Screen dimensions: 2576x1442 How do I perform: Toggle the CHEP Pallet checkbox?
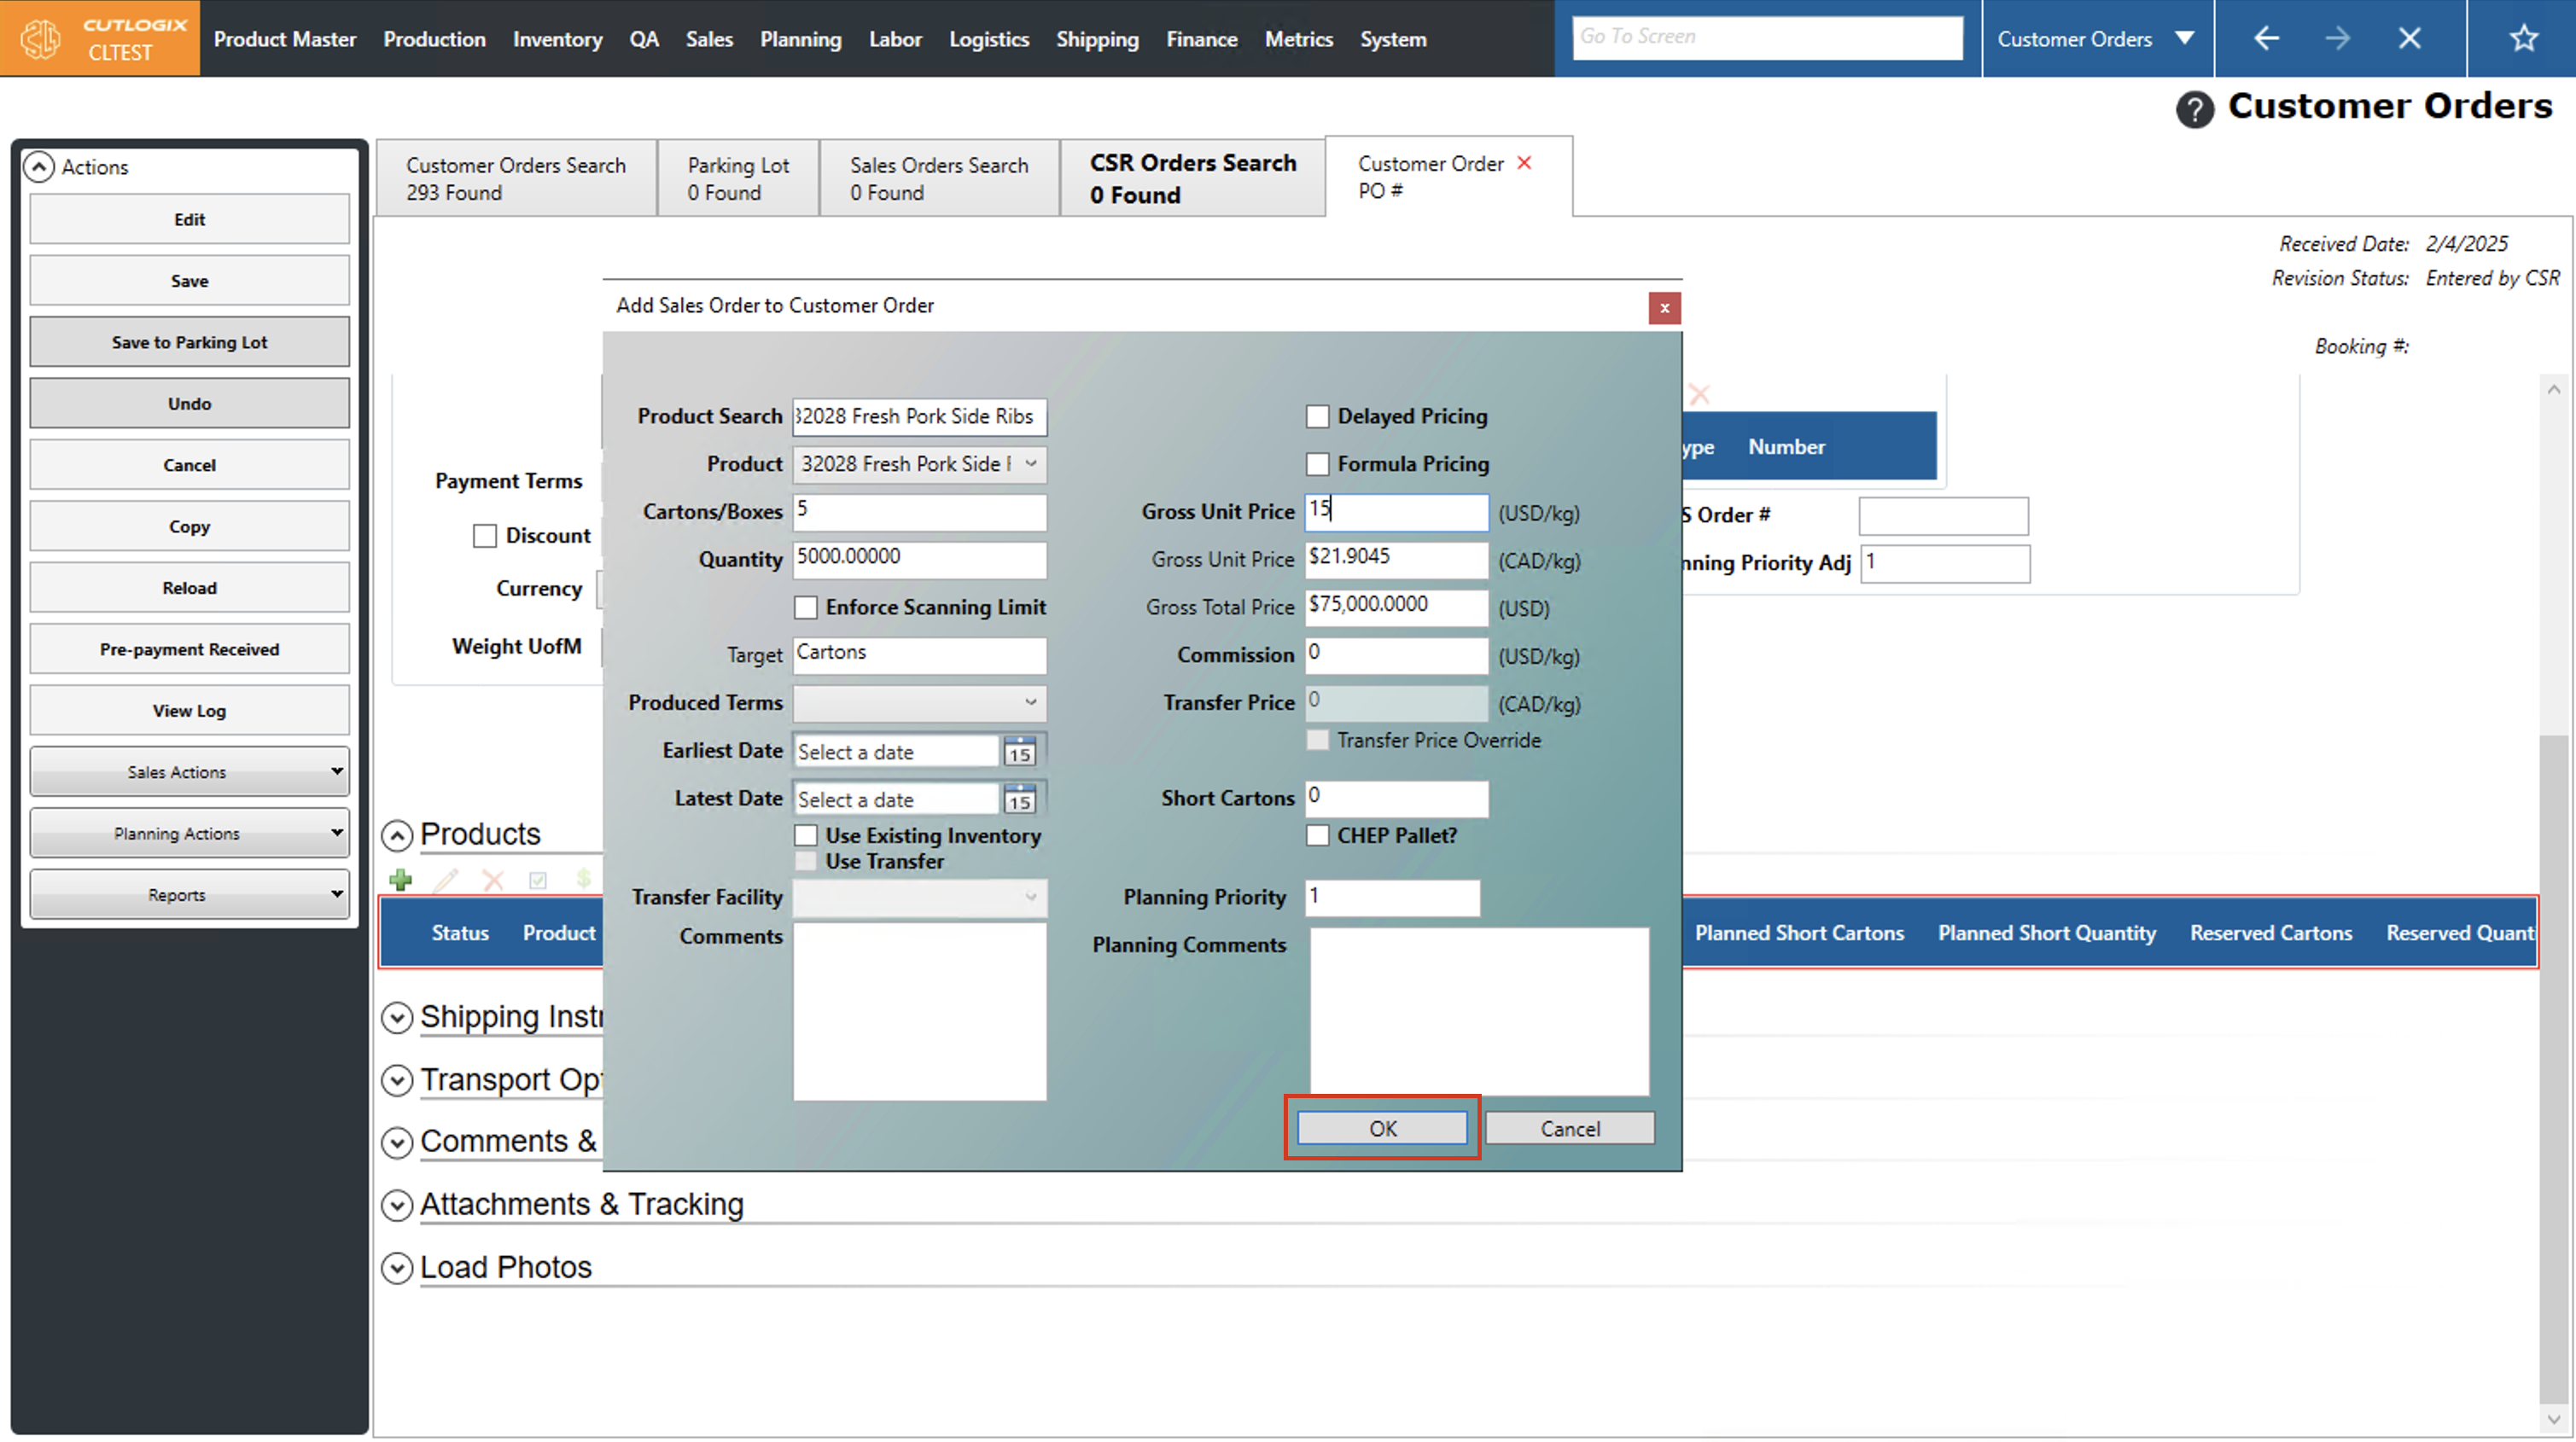(x=1317, y=835)
